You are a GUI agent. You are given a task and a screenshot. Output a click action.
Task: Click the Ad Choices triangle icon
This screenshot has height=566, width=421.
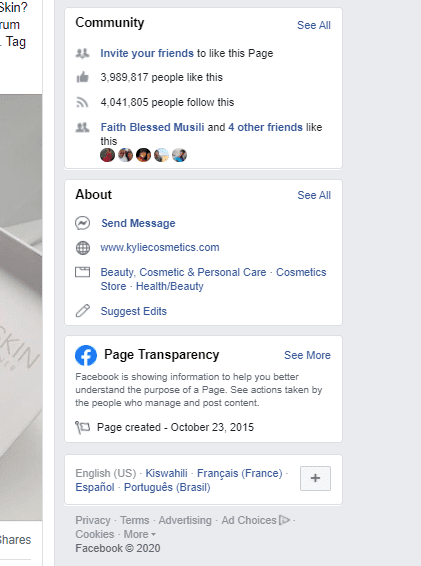coord(285,520)
